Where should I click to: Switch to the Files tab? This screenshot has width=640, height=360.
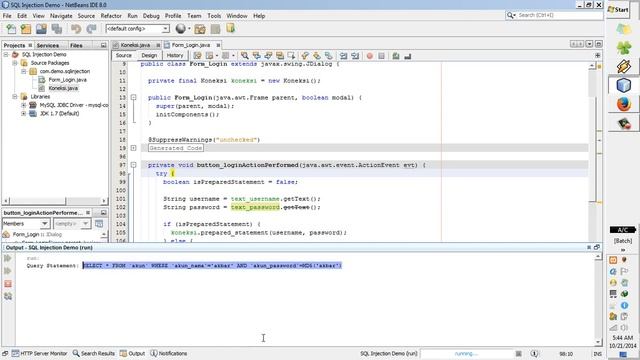tap(76, 45)
